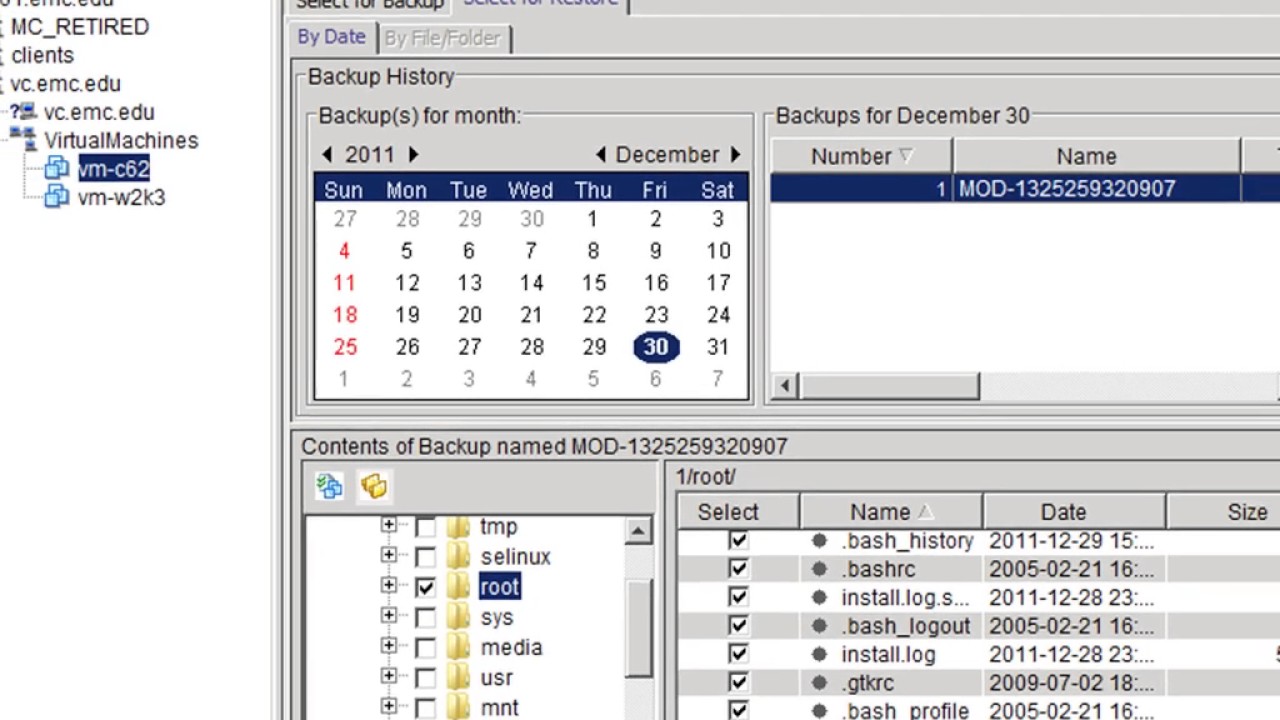Select the MC_RETIRED tree entry
1280x720 pixels.
[79, 27]
